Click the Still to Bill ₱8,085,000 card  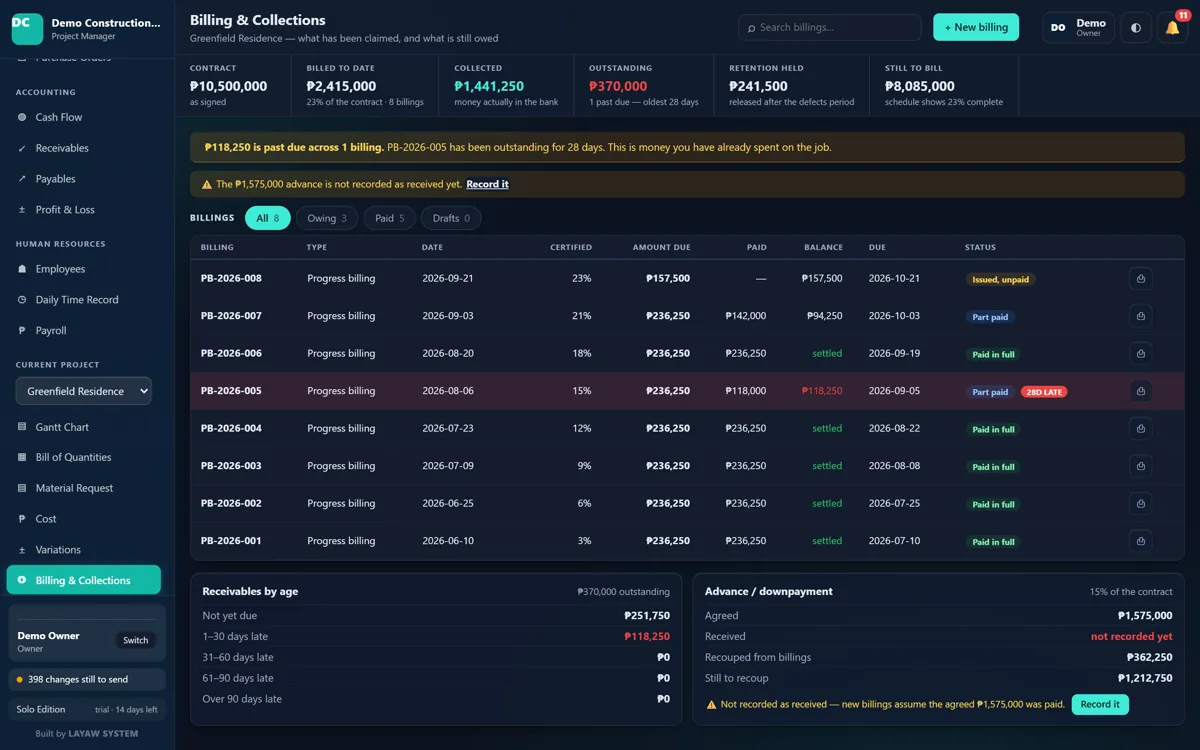point(944,88)
